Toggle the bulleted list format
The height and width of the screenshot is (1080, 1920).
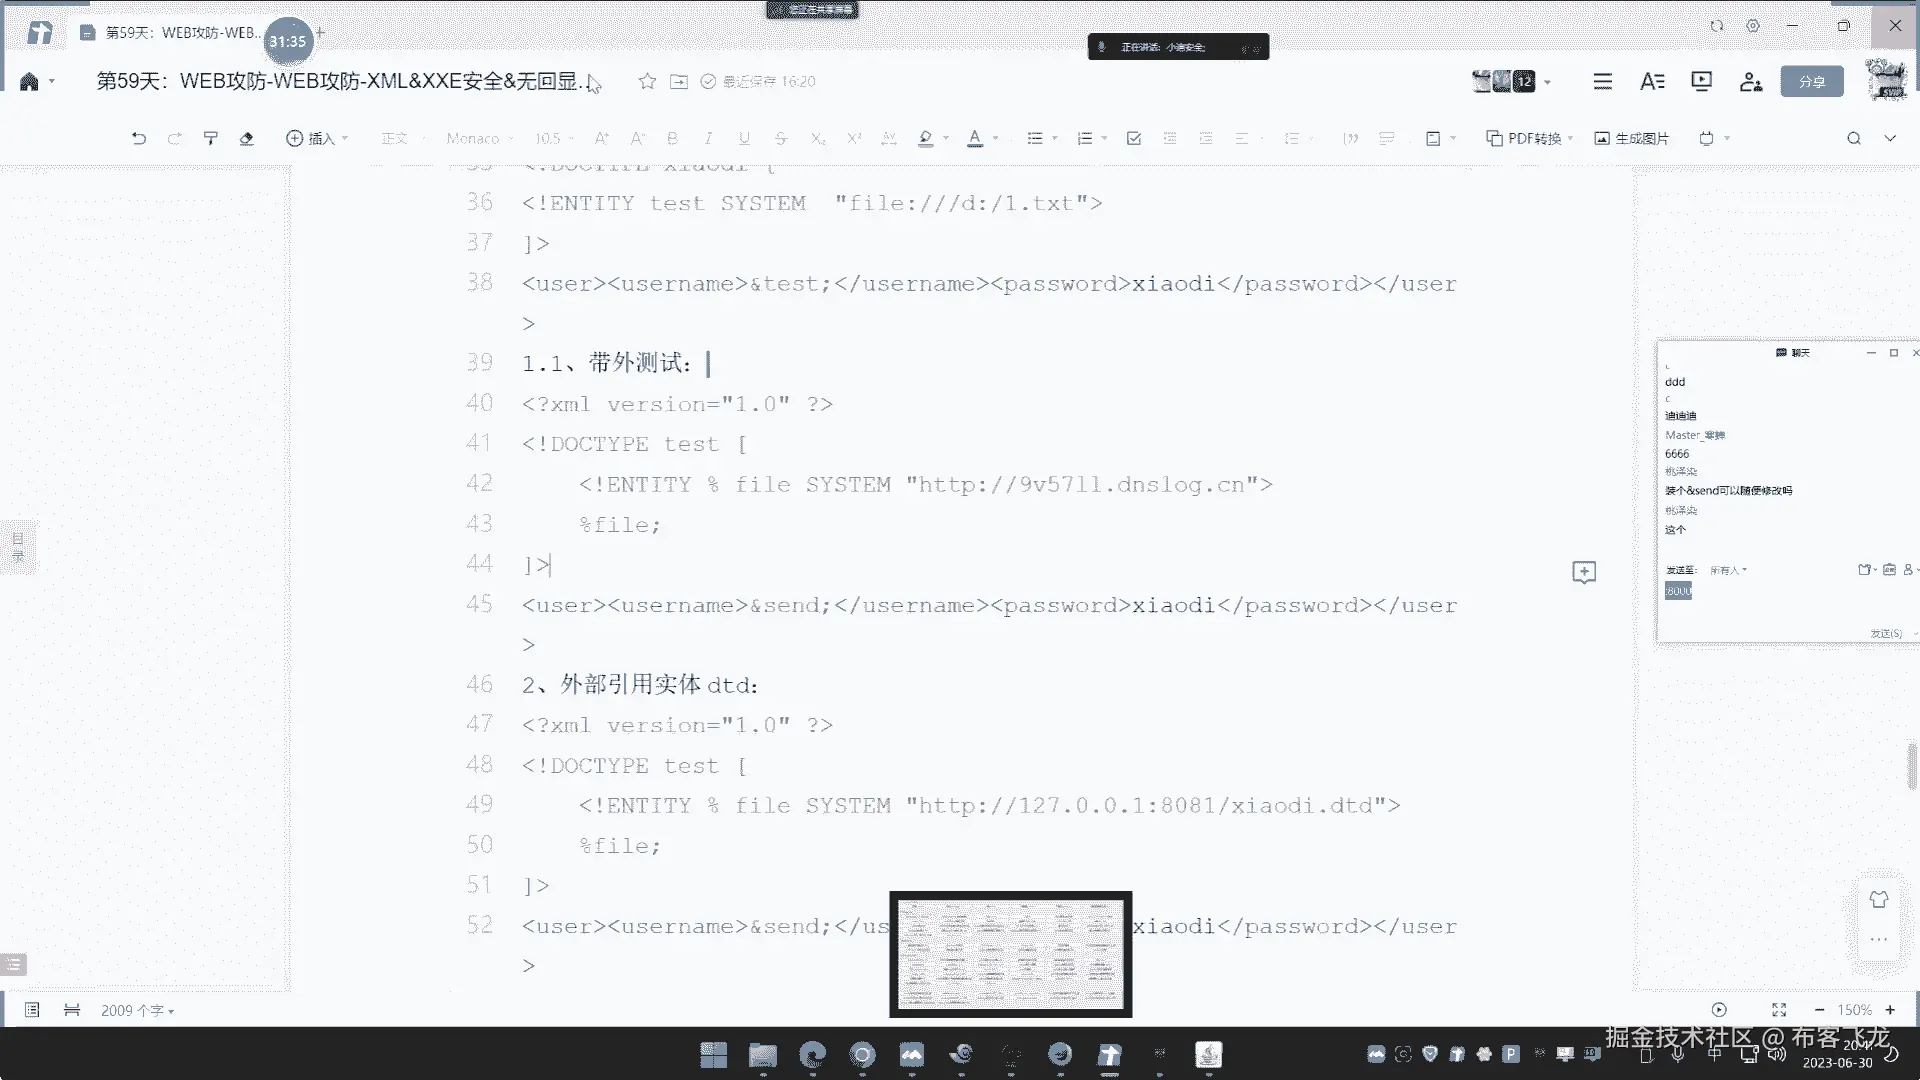[1035, 138]
